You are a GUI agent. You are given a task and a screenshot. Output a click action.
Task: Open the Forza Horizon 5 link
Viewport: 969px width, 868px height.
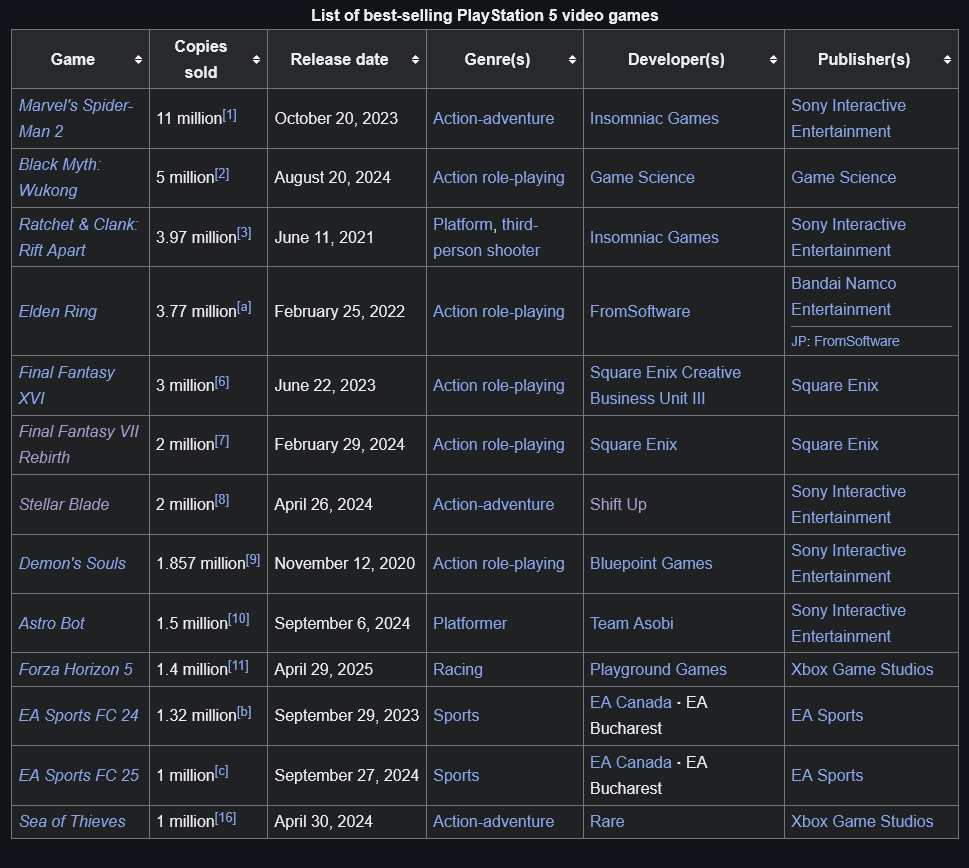tap(75, 669)
